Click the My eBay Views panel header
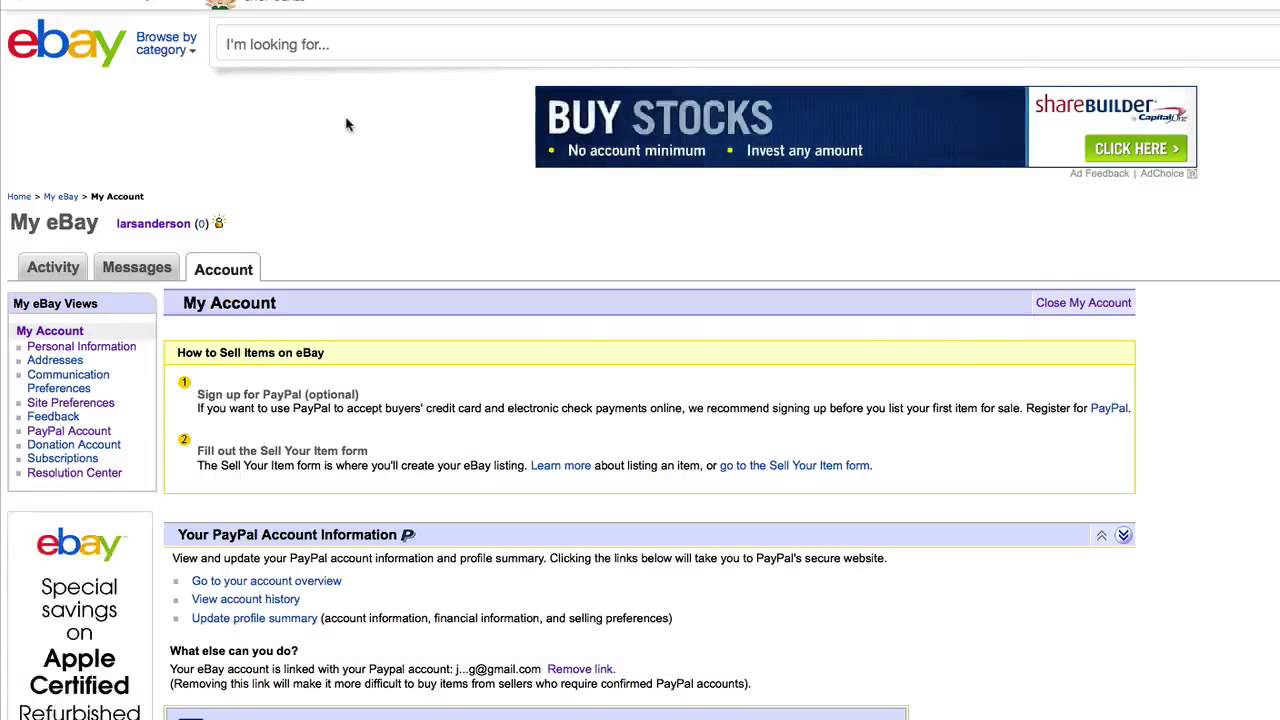Screen dimensions: 1280x720 [82, 304]
